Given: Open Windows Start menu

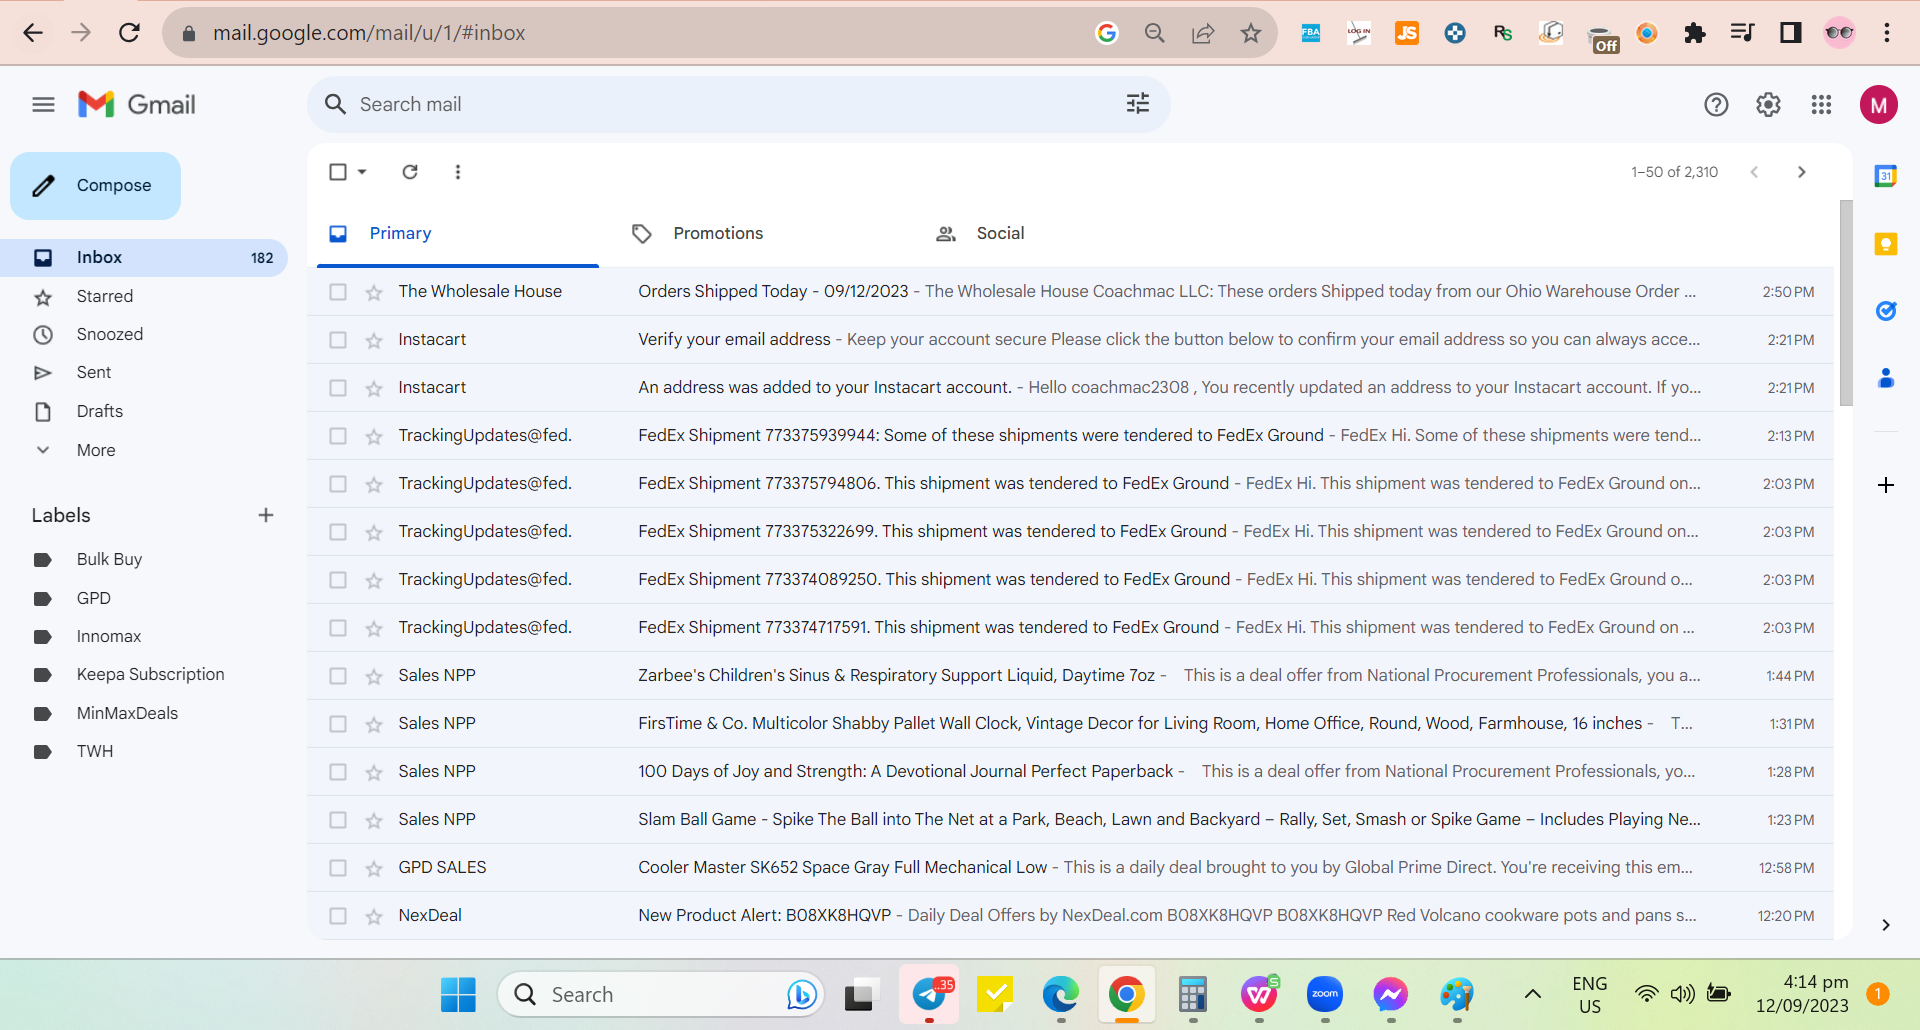Looking at the screenshot, I should click(x=459, y=994).
